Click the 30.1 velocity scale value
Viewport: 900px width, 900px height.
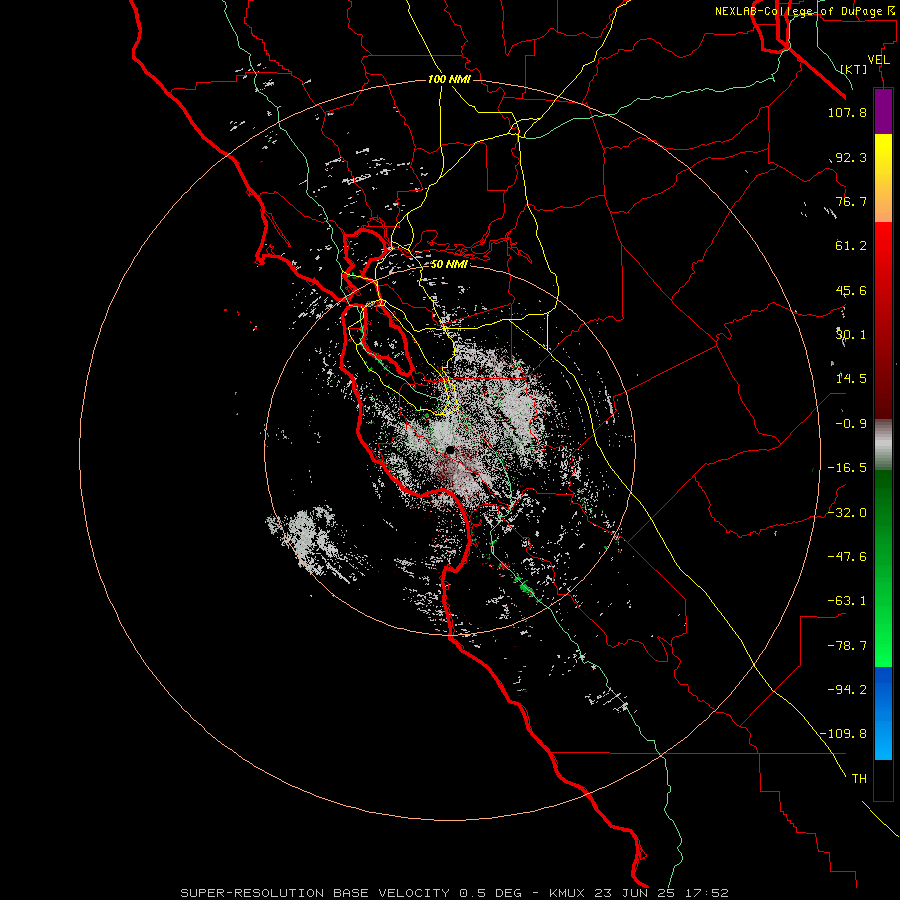coord(851,335)
